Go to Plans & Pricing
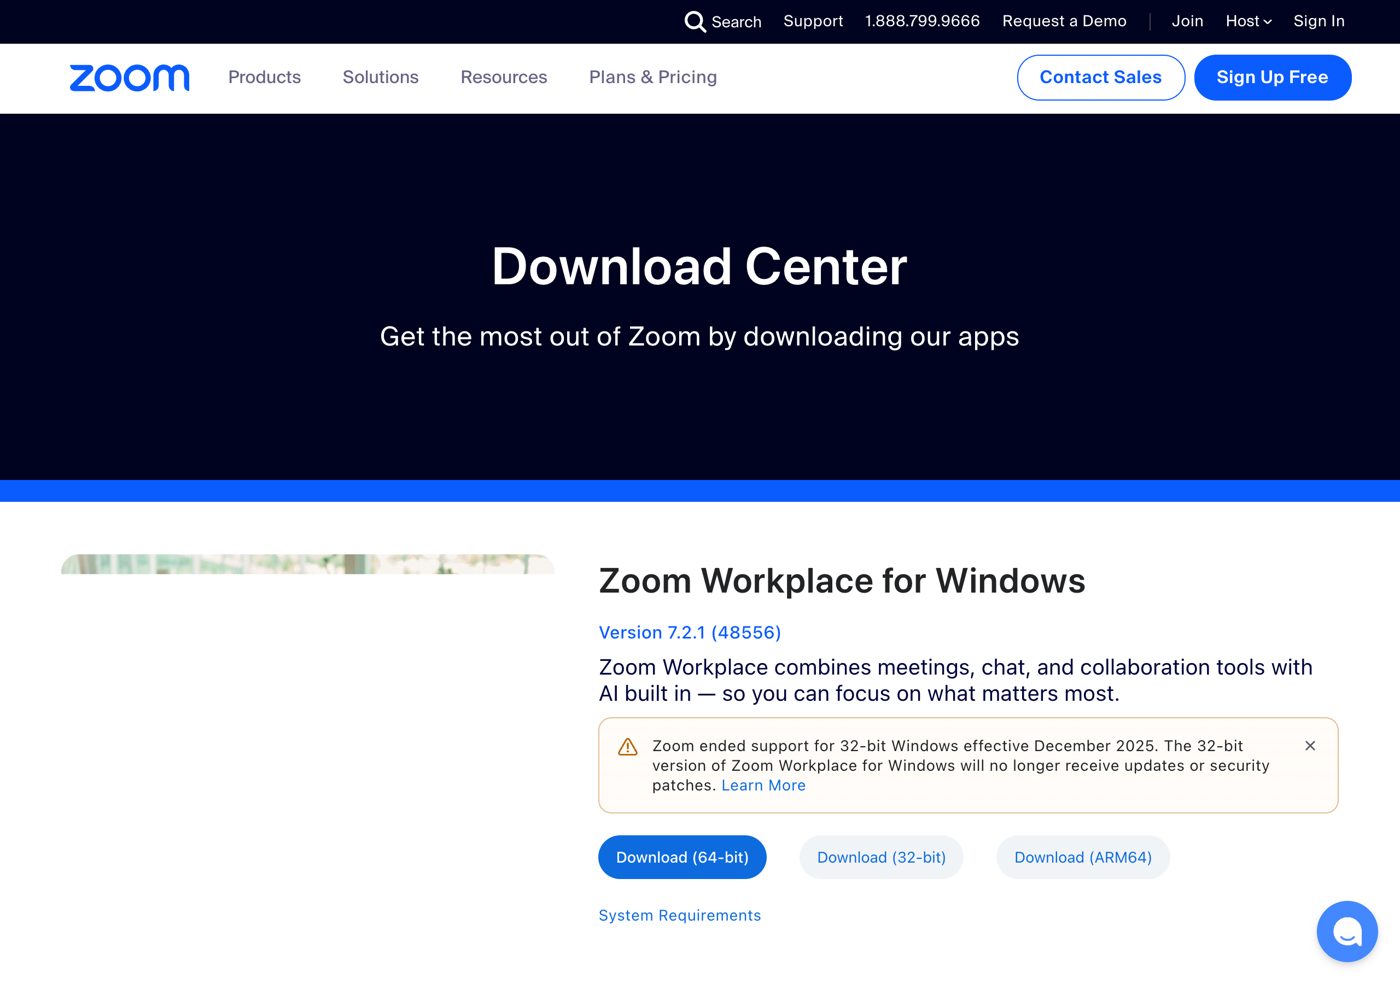 tap(653, 77)
